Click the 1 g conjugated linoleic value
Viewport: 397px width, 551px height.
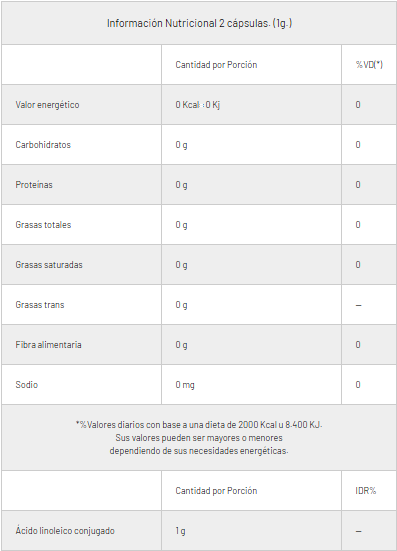coord(180,531)
